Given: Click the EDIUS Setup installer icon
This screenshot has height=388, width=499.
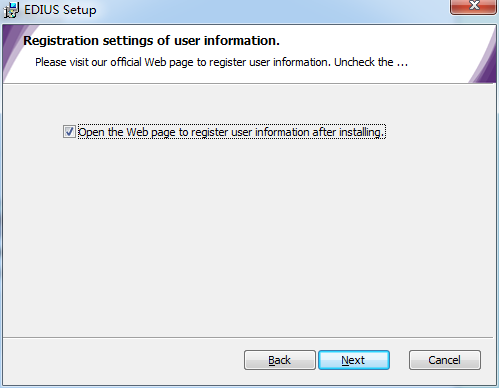Looking at the screenshot, I should [11, 10].
